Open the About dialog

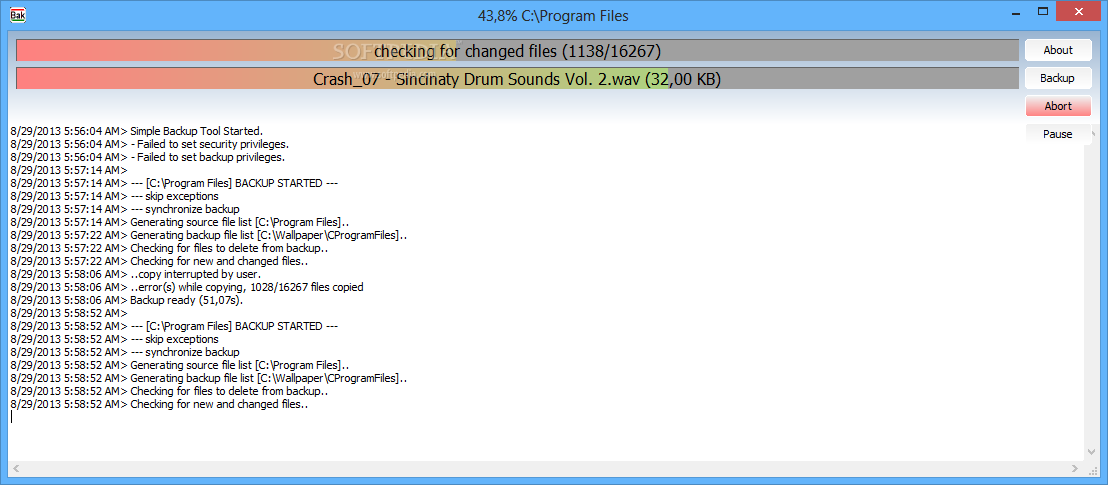click(x=1058, y=50)
